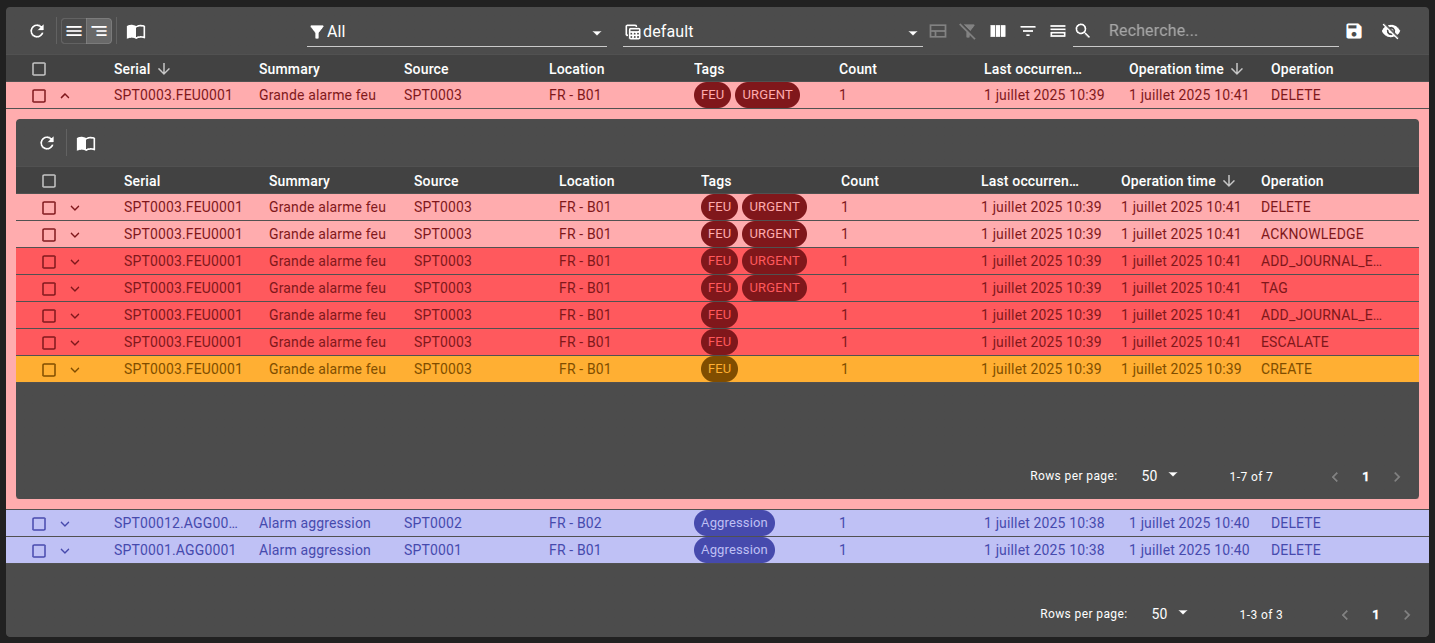Image resolution: width=1435 pixels, height=643 pixels.
Task: Tick the select-all checkbox in nested header
Action: click(49, 181)
